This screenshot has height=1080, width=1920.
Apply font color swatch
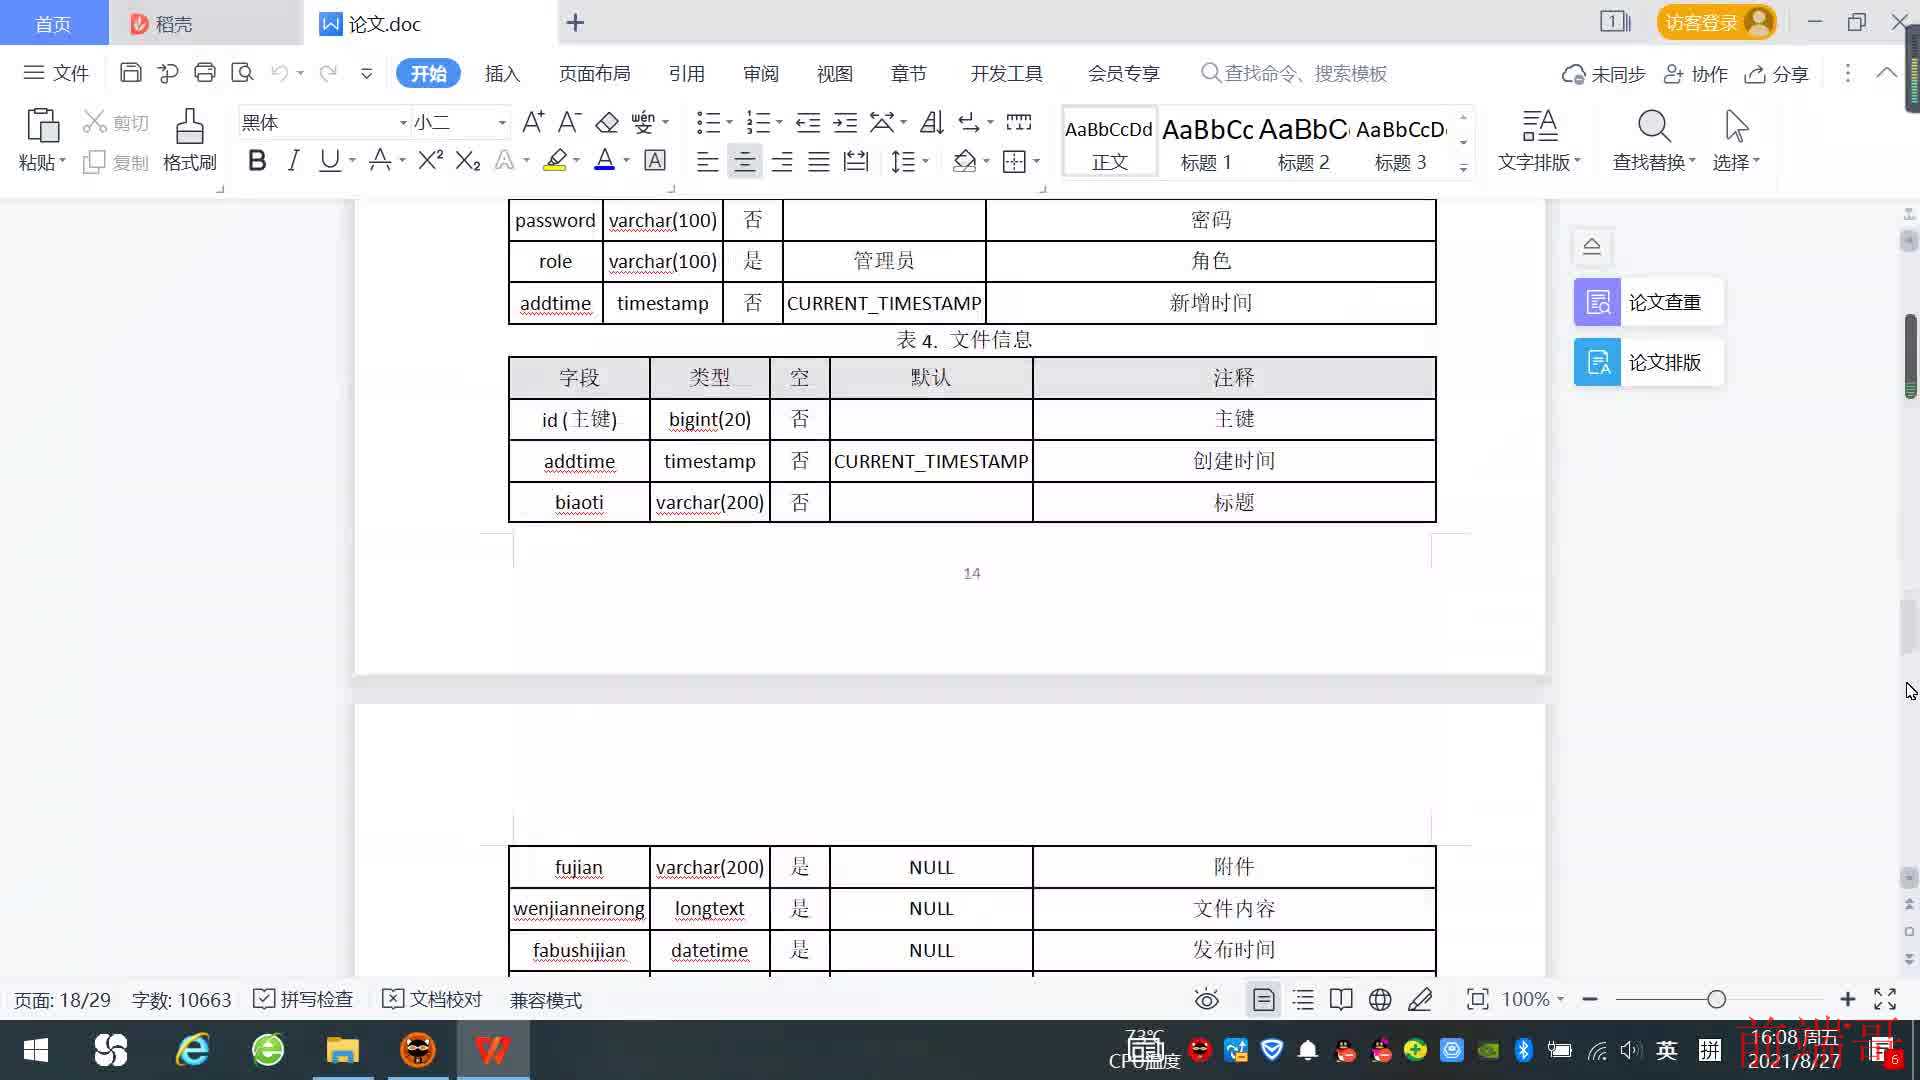604,160
